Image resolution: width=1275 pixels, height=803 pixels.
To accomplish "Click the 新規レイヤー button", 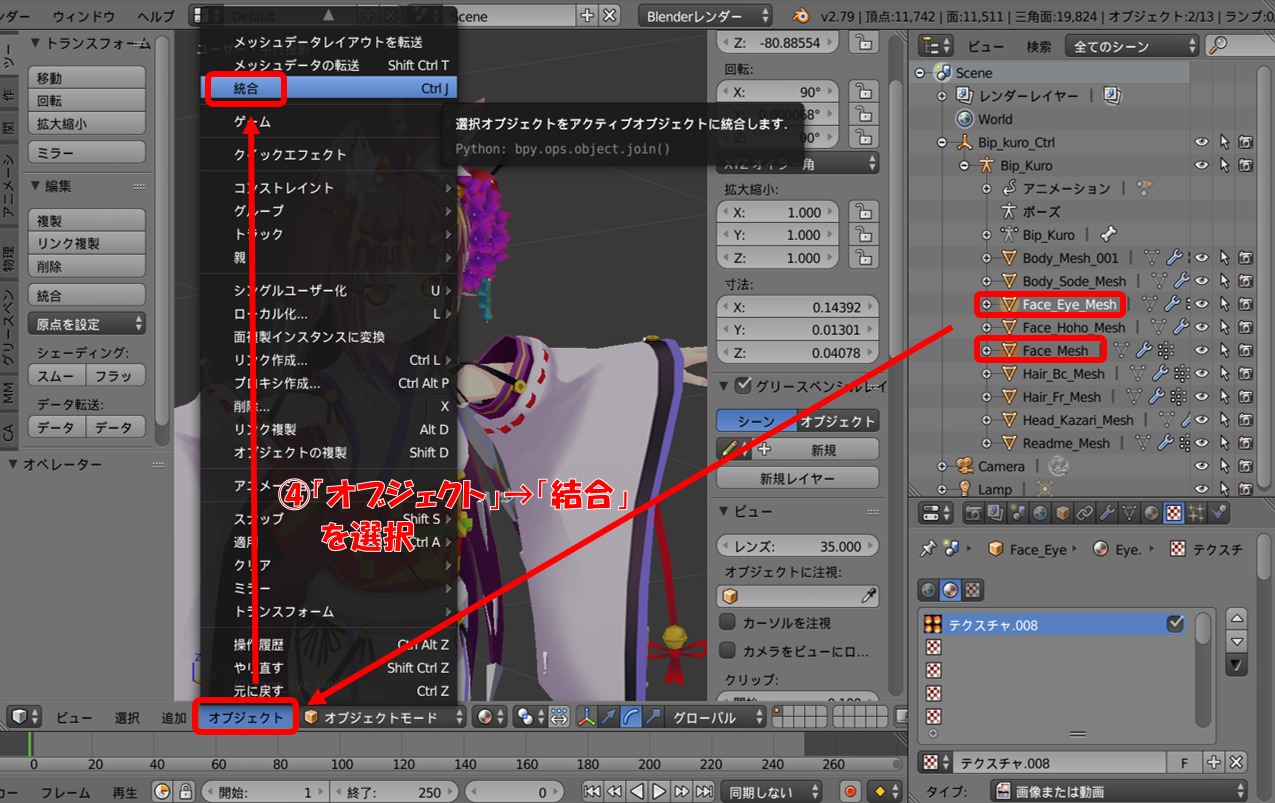I will point(797,478).
